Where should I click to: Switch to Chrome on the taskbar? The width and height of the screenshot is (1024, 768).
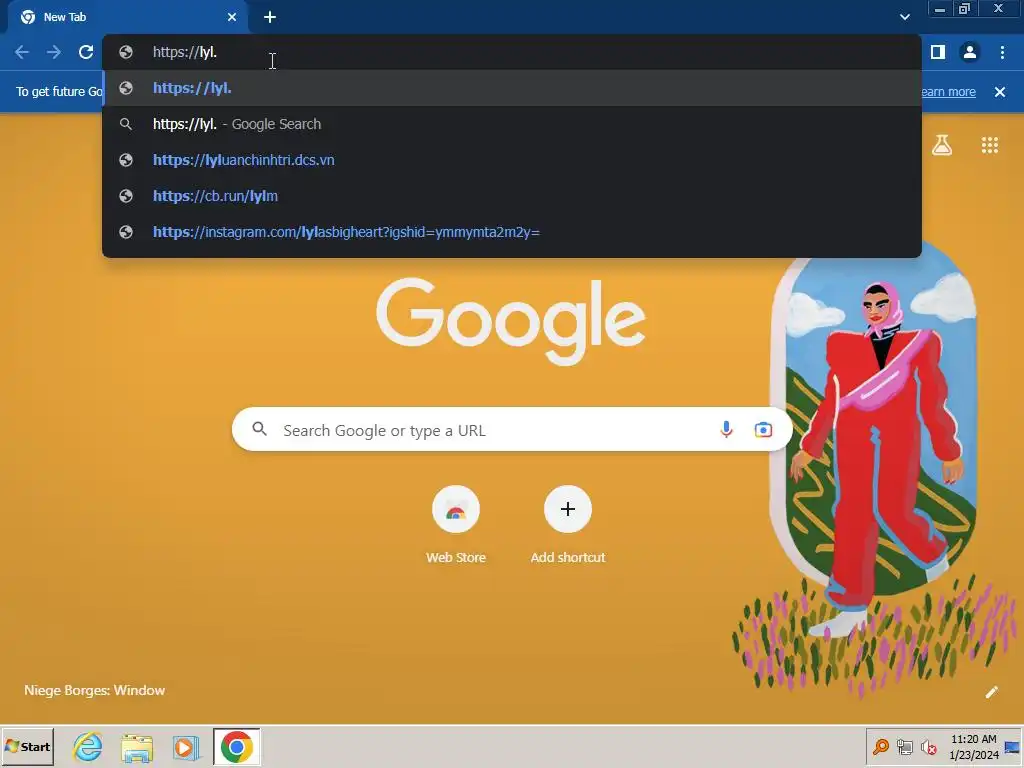click(236, 746)
